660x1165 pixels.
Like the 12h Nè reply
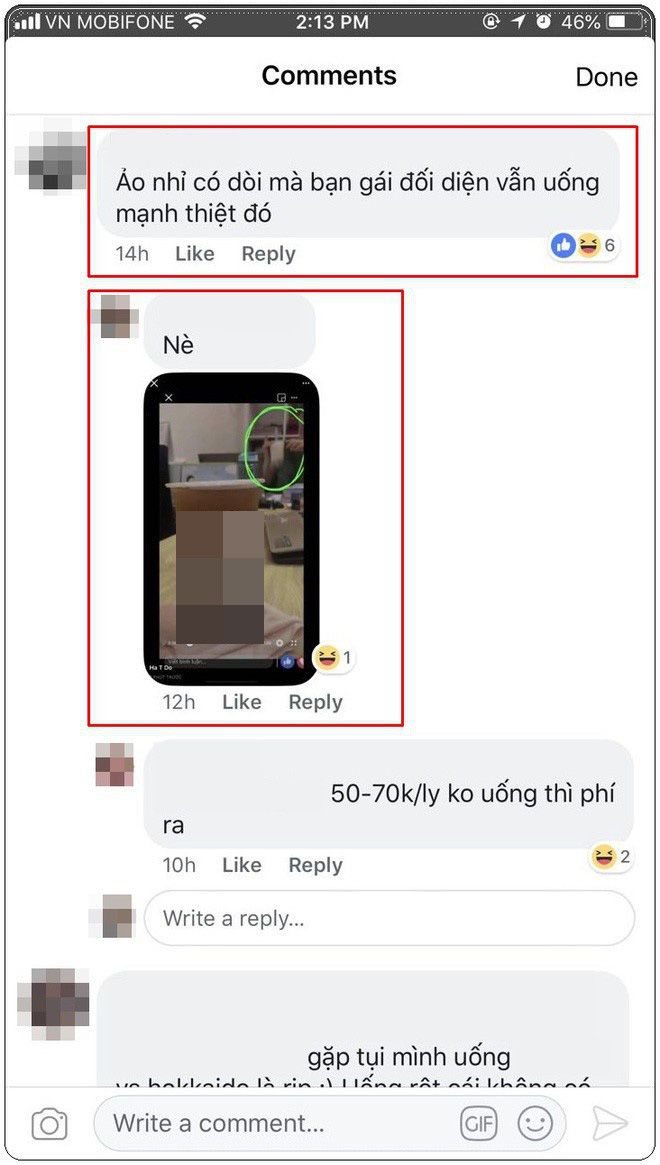[x=242, y=702]
